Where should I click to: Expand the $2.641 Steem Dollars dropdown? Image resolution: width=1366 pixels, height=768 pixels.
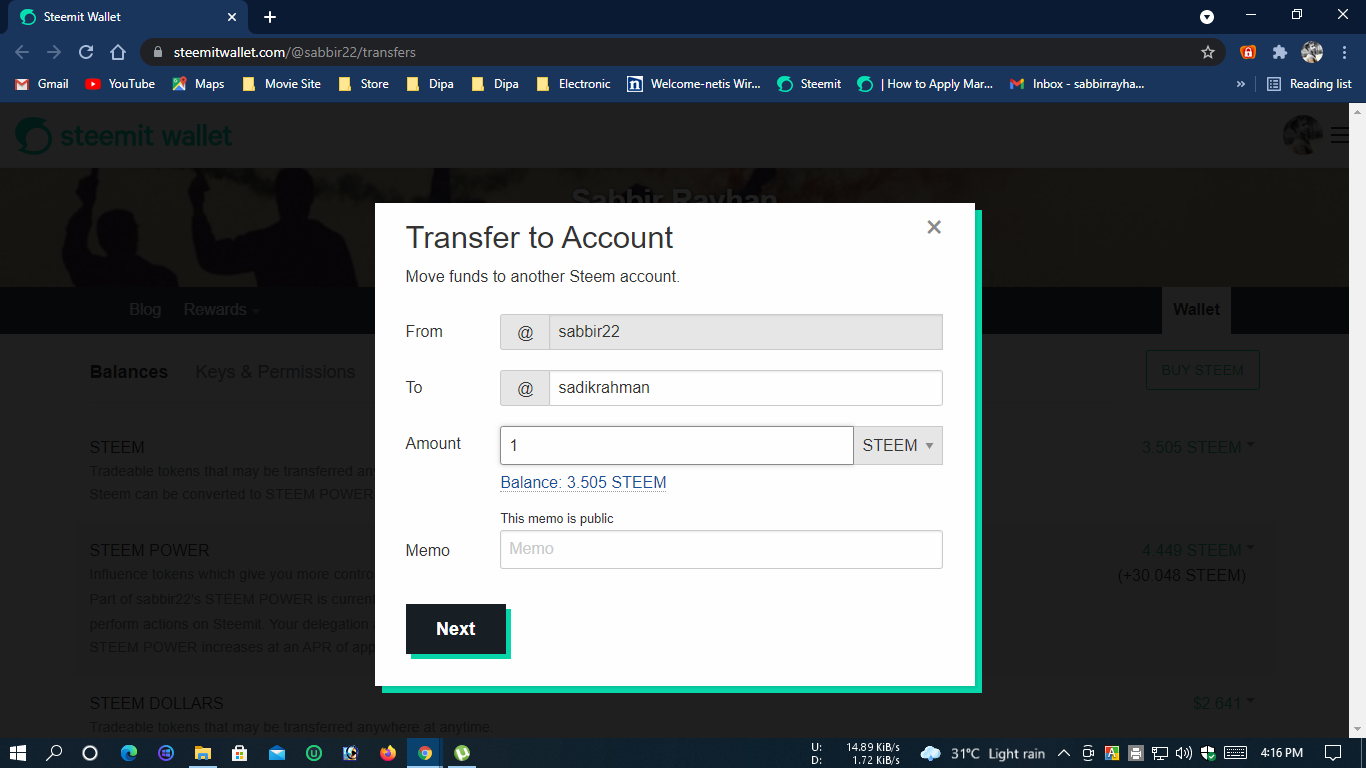click(x=1223, y=704)
